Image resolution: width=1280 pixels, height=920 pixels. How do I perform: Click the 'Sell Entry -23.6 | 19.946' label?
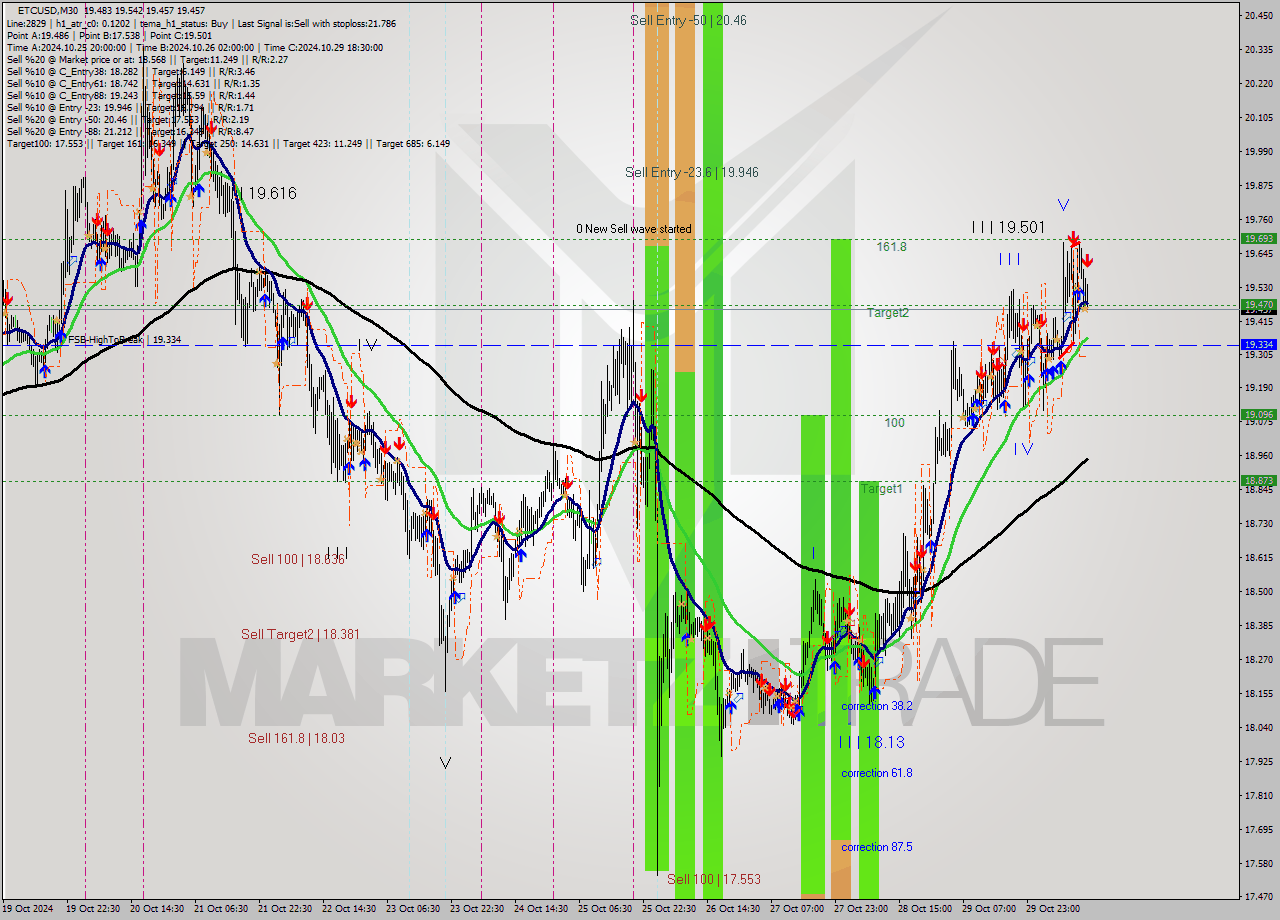coord(691,172)
